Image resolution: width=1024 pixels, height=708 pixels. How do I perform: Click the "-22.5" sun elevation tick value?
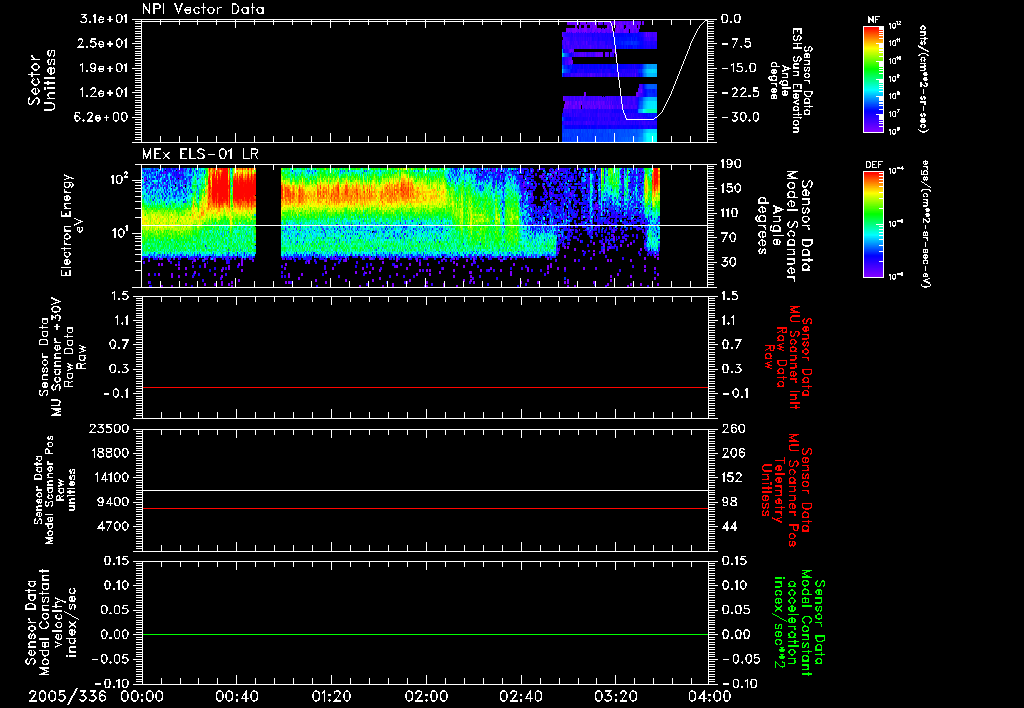(x=740, y=93)
